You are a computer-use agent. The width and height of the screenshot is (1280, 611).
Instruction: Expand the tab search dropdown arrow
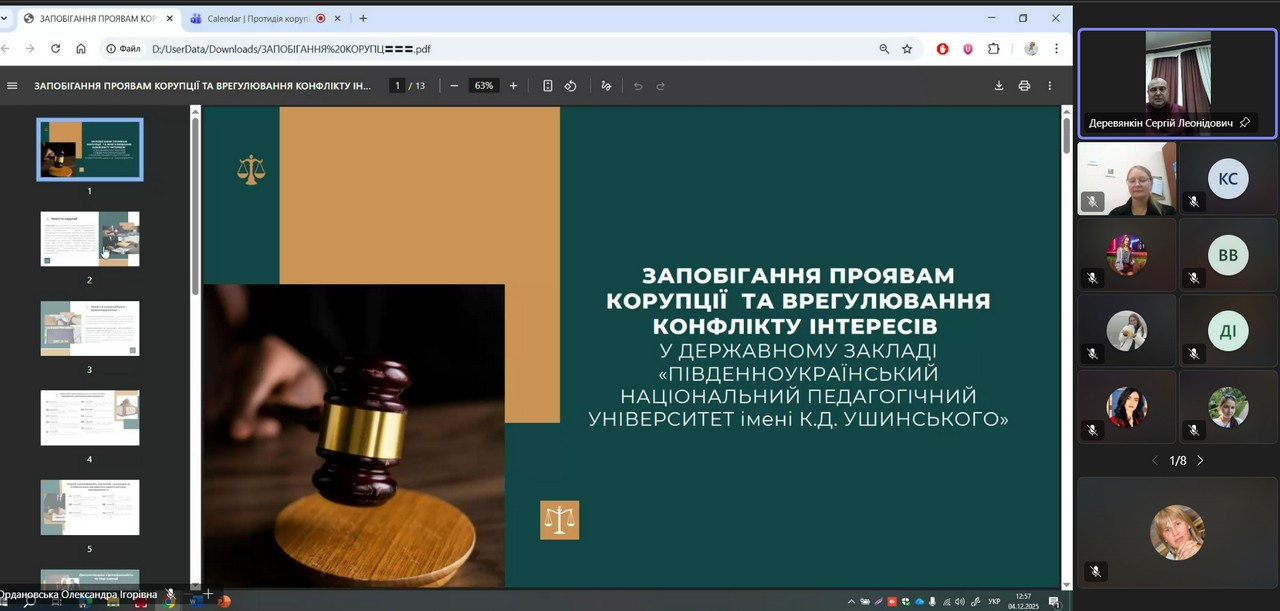4,18
